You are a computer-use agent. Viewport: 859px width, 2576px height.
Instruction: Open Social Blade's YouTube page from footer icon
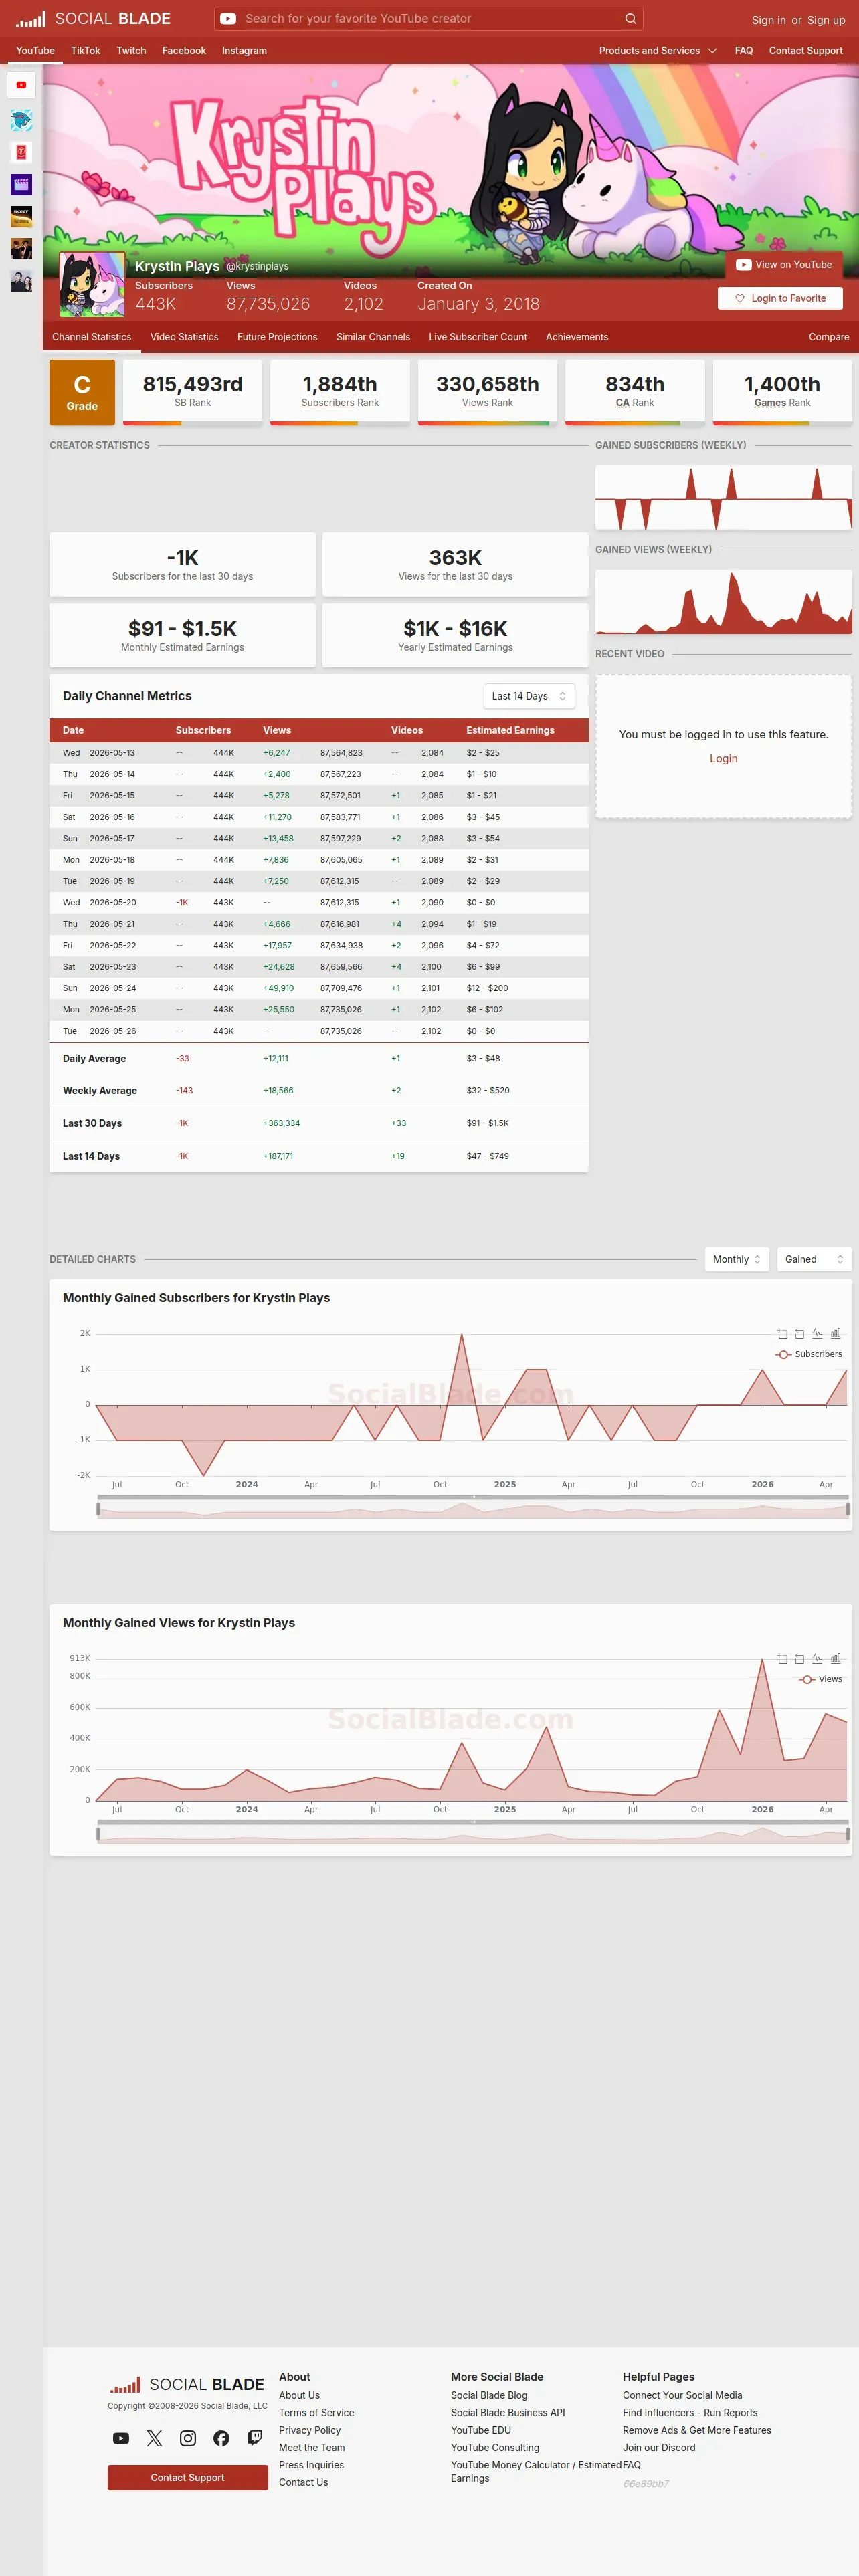pos(121,2438)
